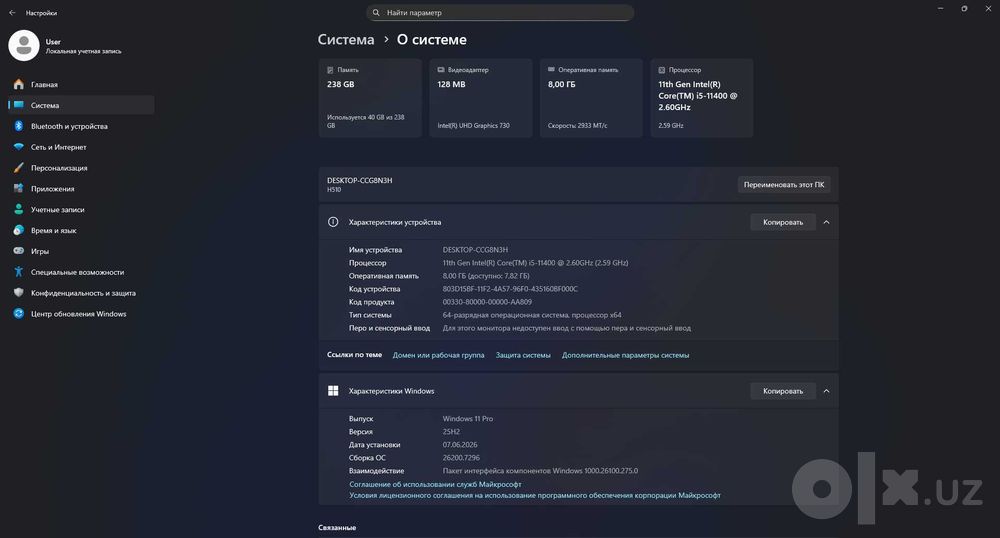Click the Процессор card chip icon
The width and height of the screenshot is (1000, 538).
click(x=661, y=70)
